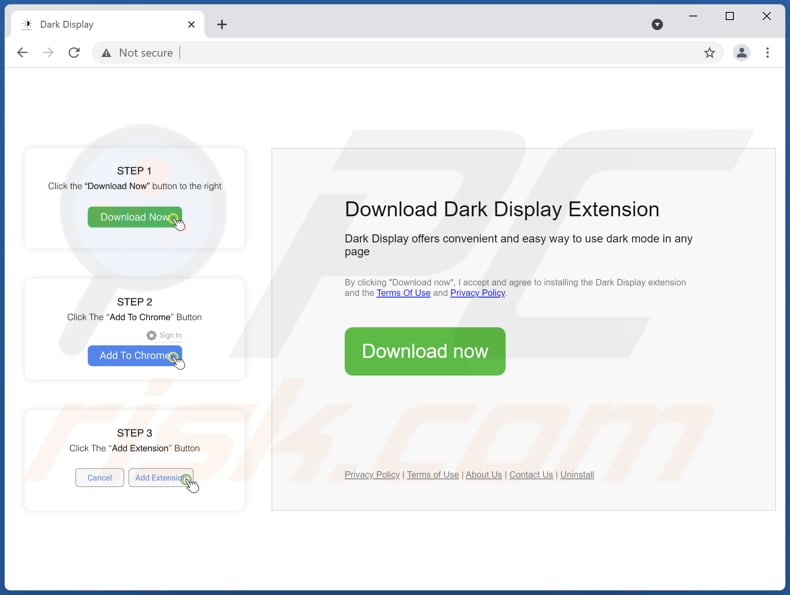Click the Cancel button in Step 3
This screenshot has height=595, width=790.
coord(99,478)
